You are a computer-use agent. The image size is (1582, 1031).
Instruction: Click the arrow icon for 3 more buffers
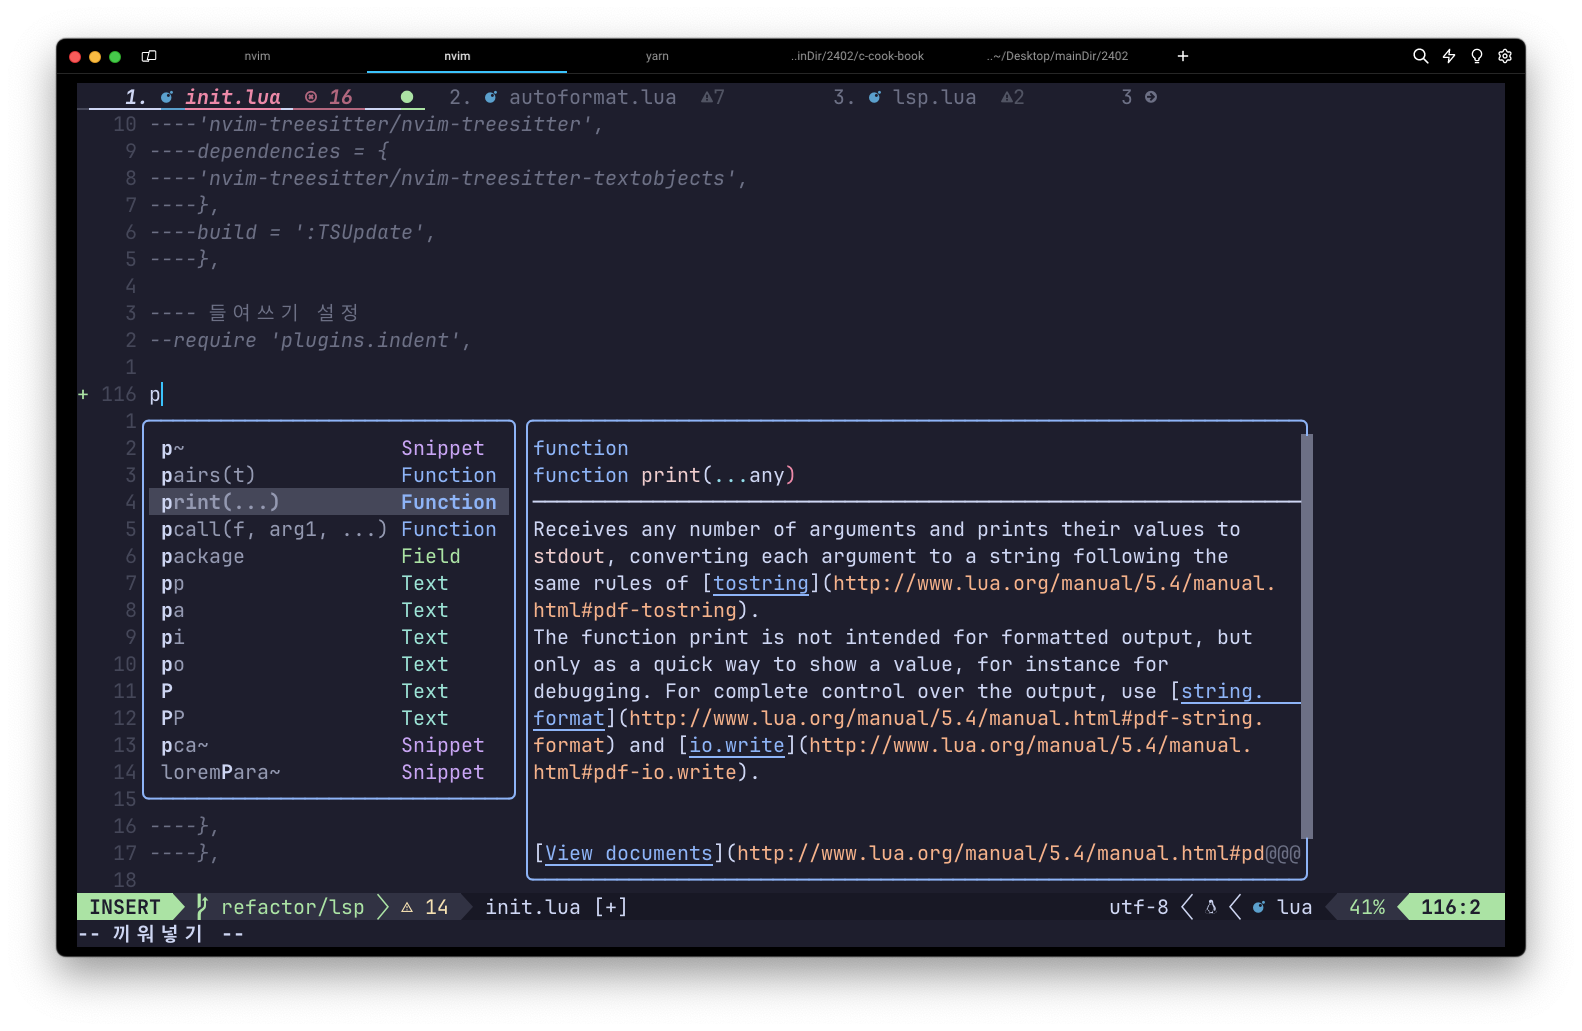[1151, 97]
